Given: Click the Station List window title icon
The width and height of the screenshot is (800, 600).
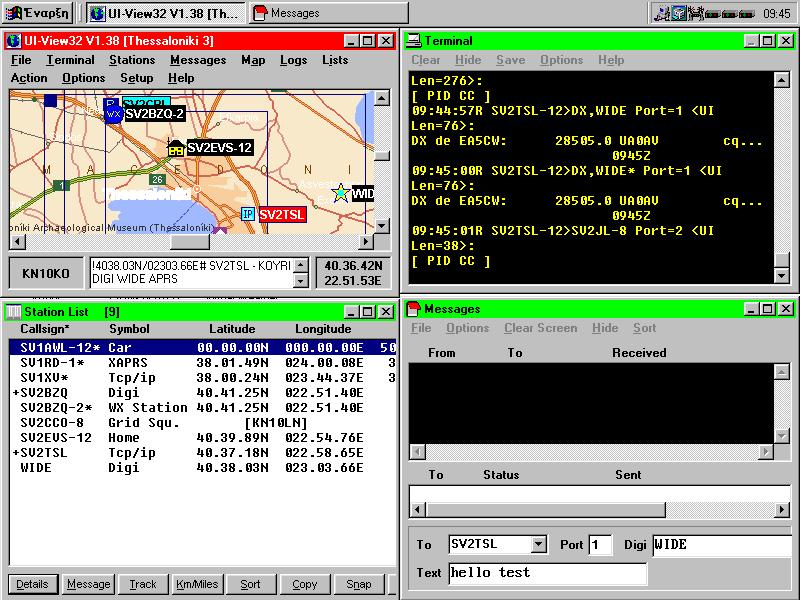Looking at the screenshot, I should click(x=14, y=312).
